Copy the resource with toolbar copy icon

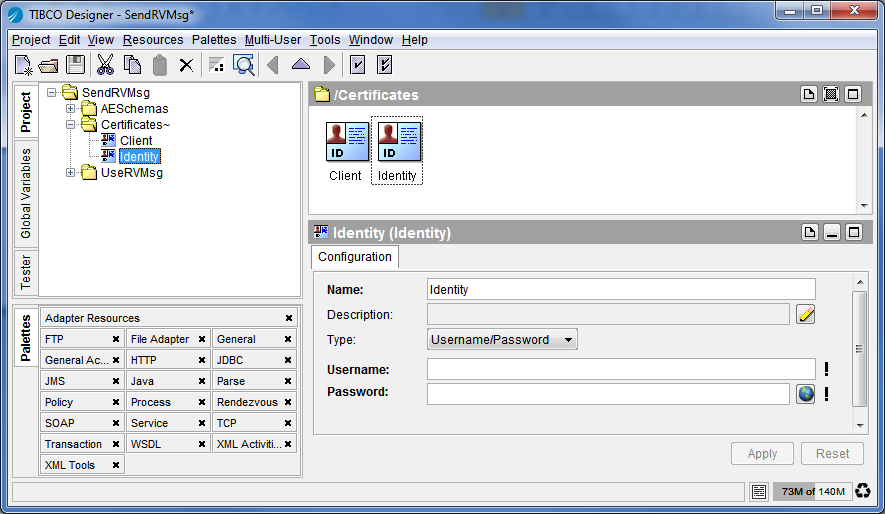133,65
